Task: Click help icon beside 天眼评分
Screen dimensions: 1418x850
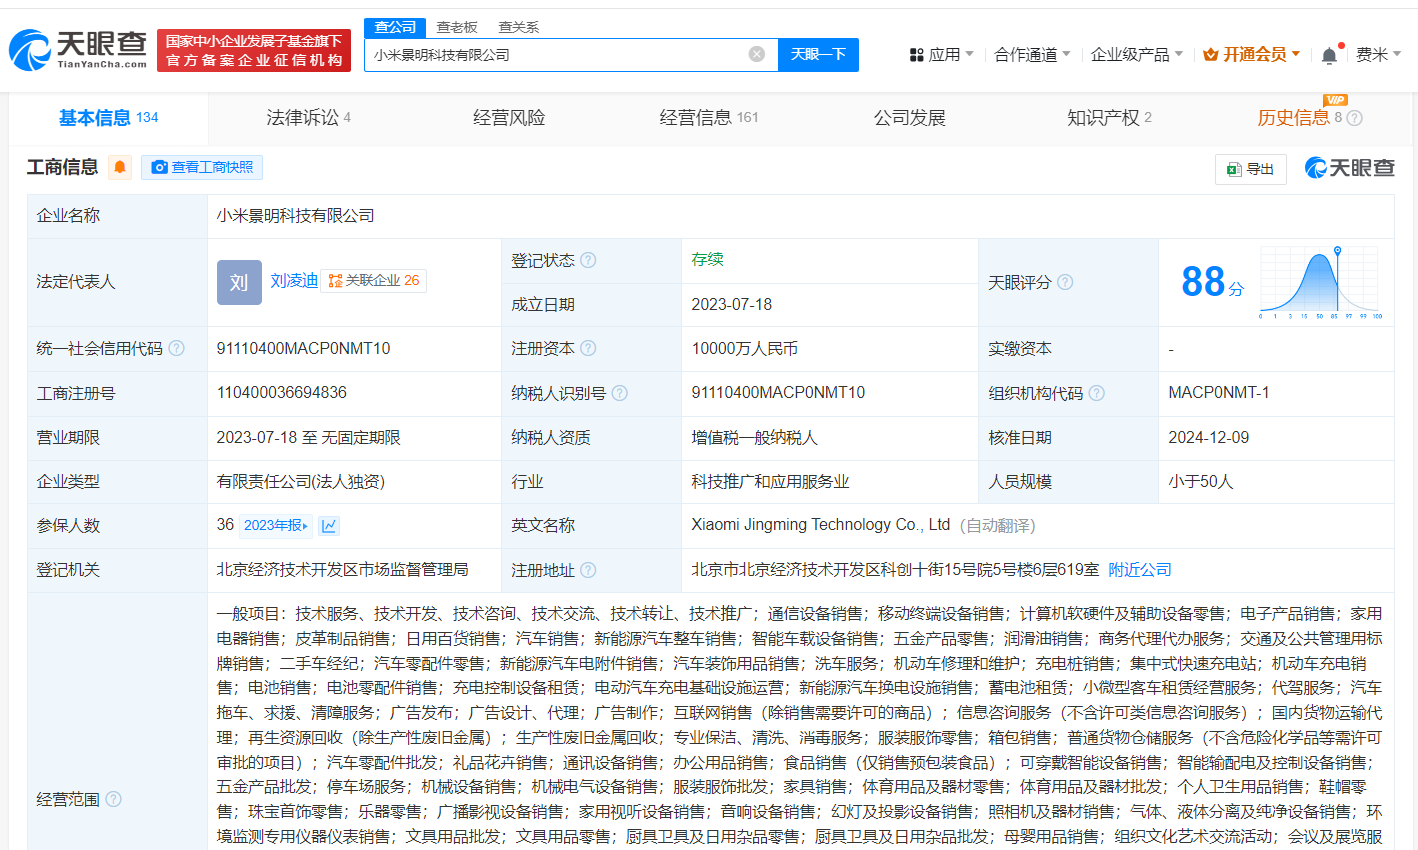Action: [1065, 282]
